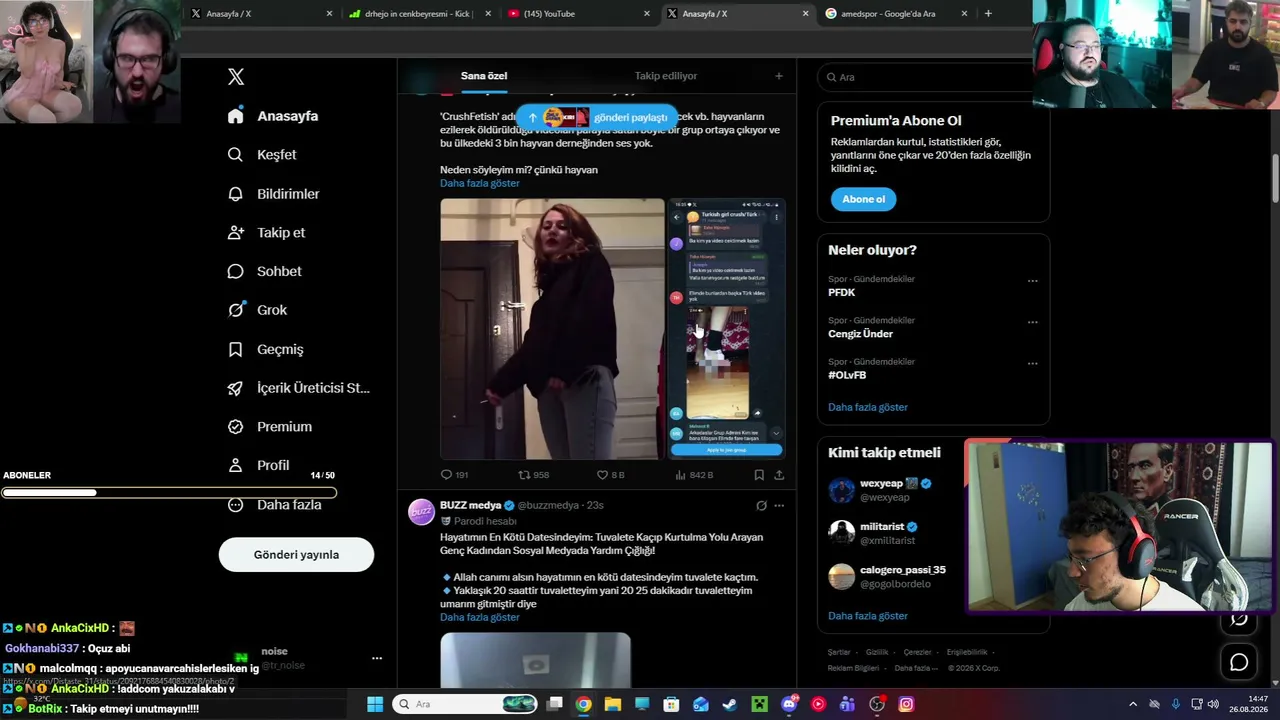Go to Anasayfa in the X sidebar
The image size is (1280, 720).
click(273, 116)
